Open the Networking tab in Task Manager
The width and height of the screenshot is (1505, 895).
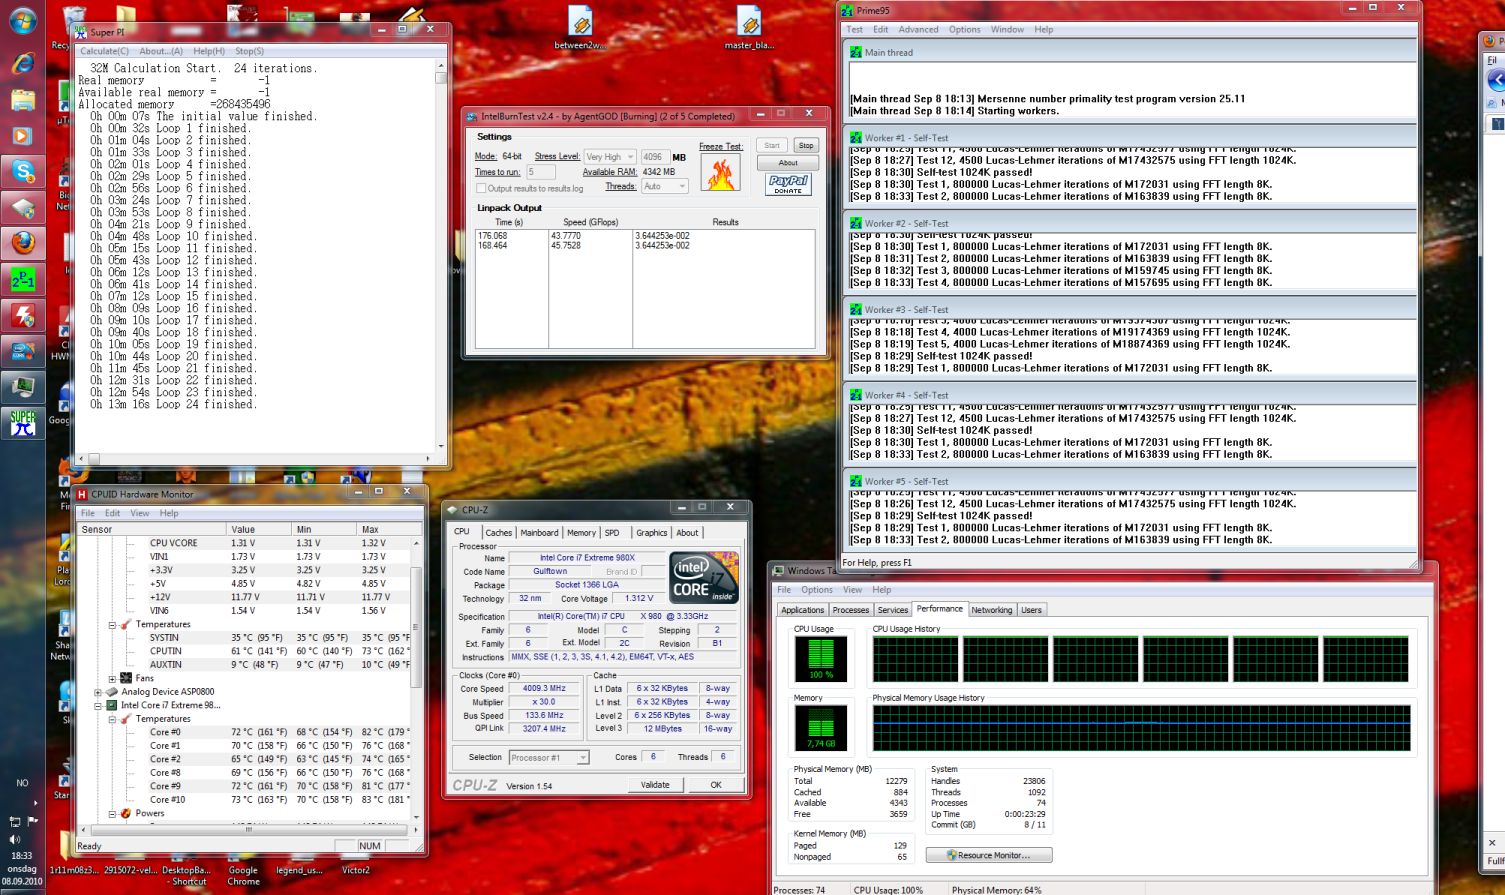pyautogui.click(x=992, y=610)
